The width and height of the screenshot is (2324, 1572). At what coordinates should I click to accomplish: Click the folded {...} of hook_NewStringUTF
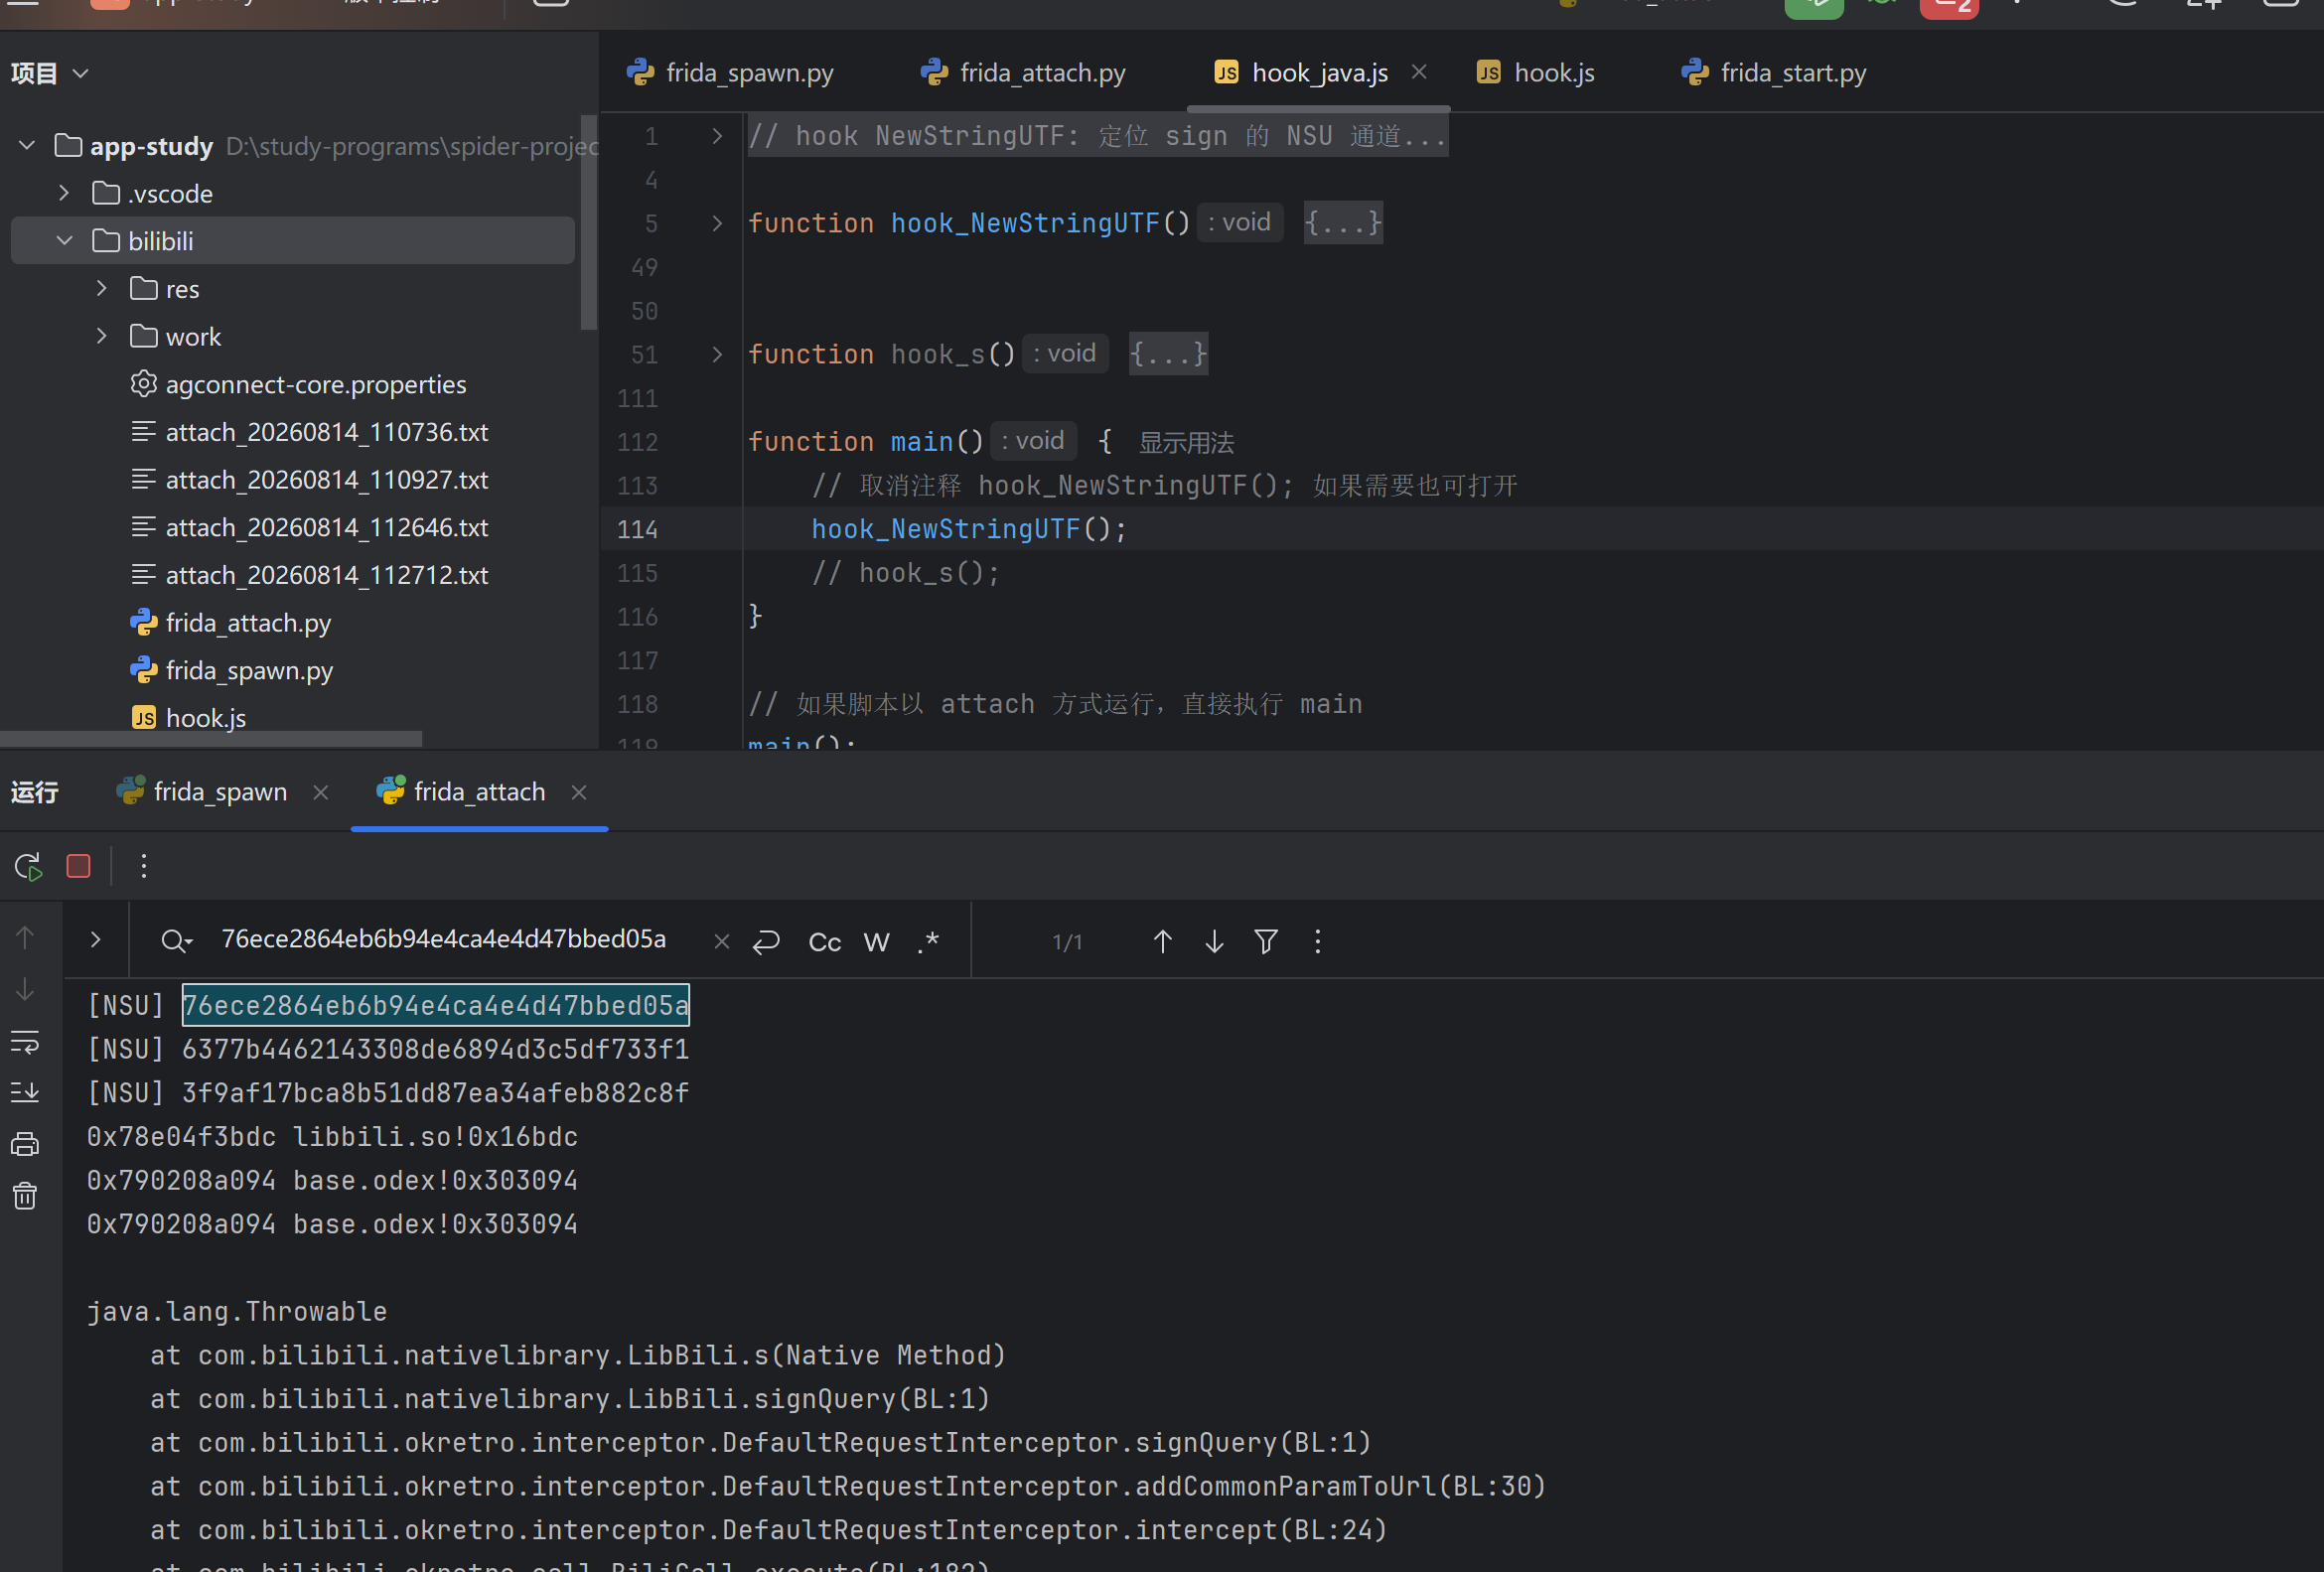1343,222
